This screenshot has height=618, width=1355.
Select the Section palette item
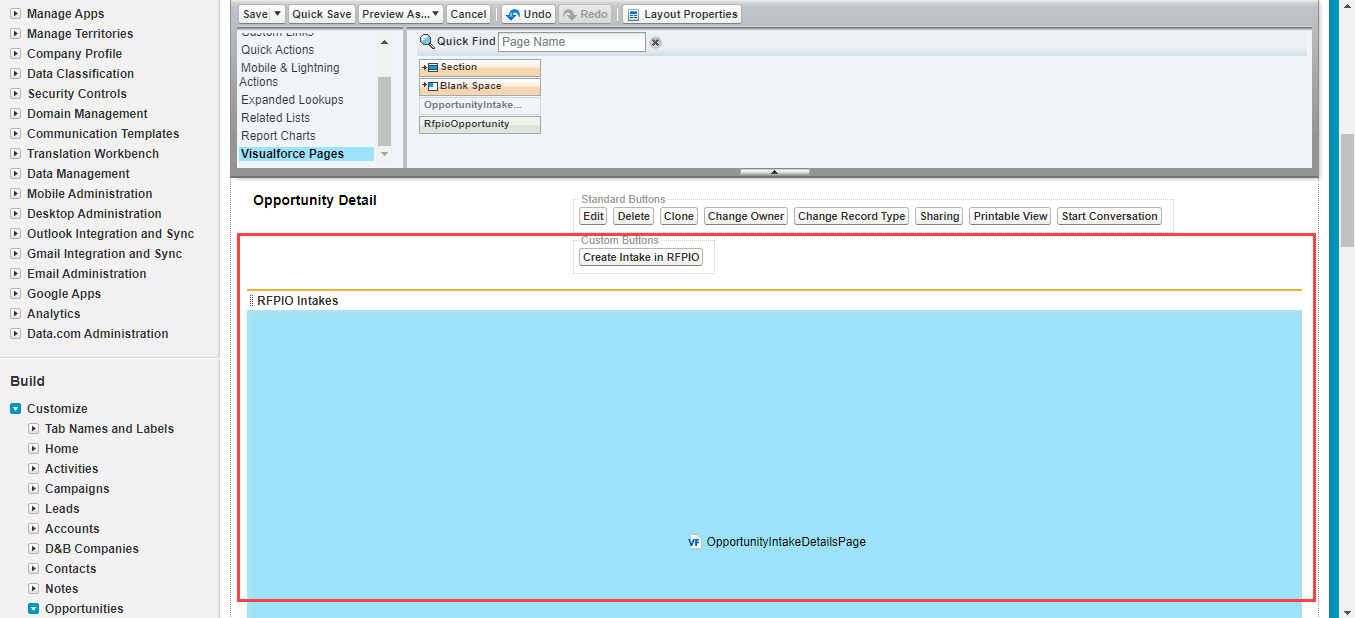click(x=480, y=67)
